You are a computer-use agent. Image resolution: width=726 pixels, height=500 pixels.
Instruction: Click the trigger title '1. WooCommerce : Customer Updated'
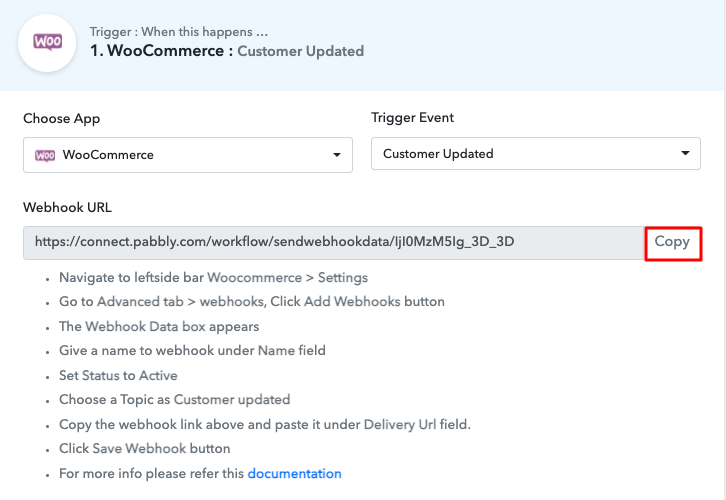click(227, 51)
